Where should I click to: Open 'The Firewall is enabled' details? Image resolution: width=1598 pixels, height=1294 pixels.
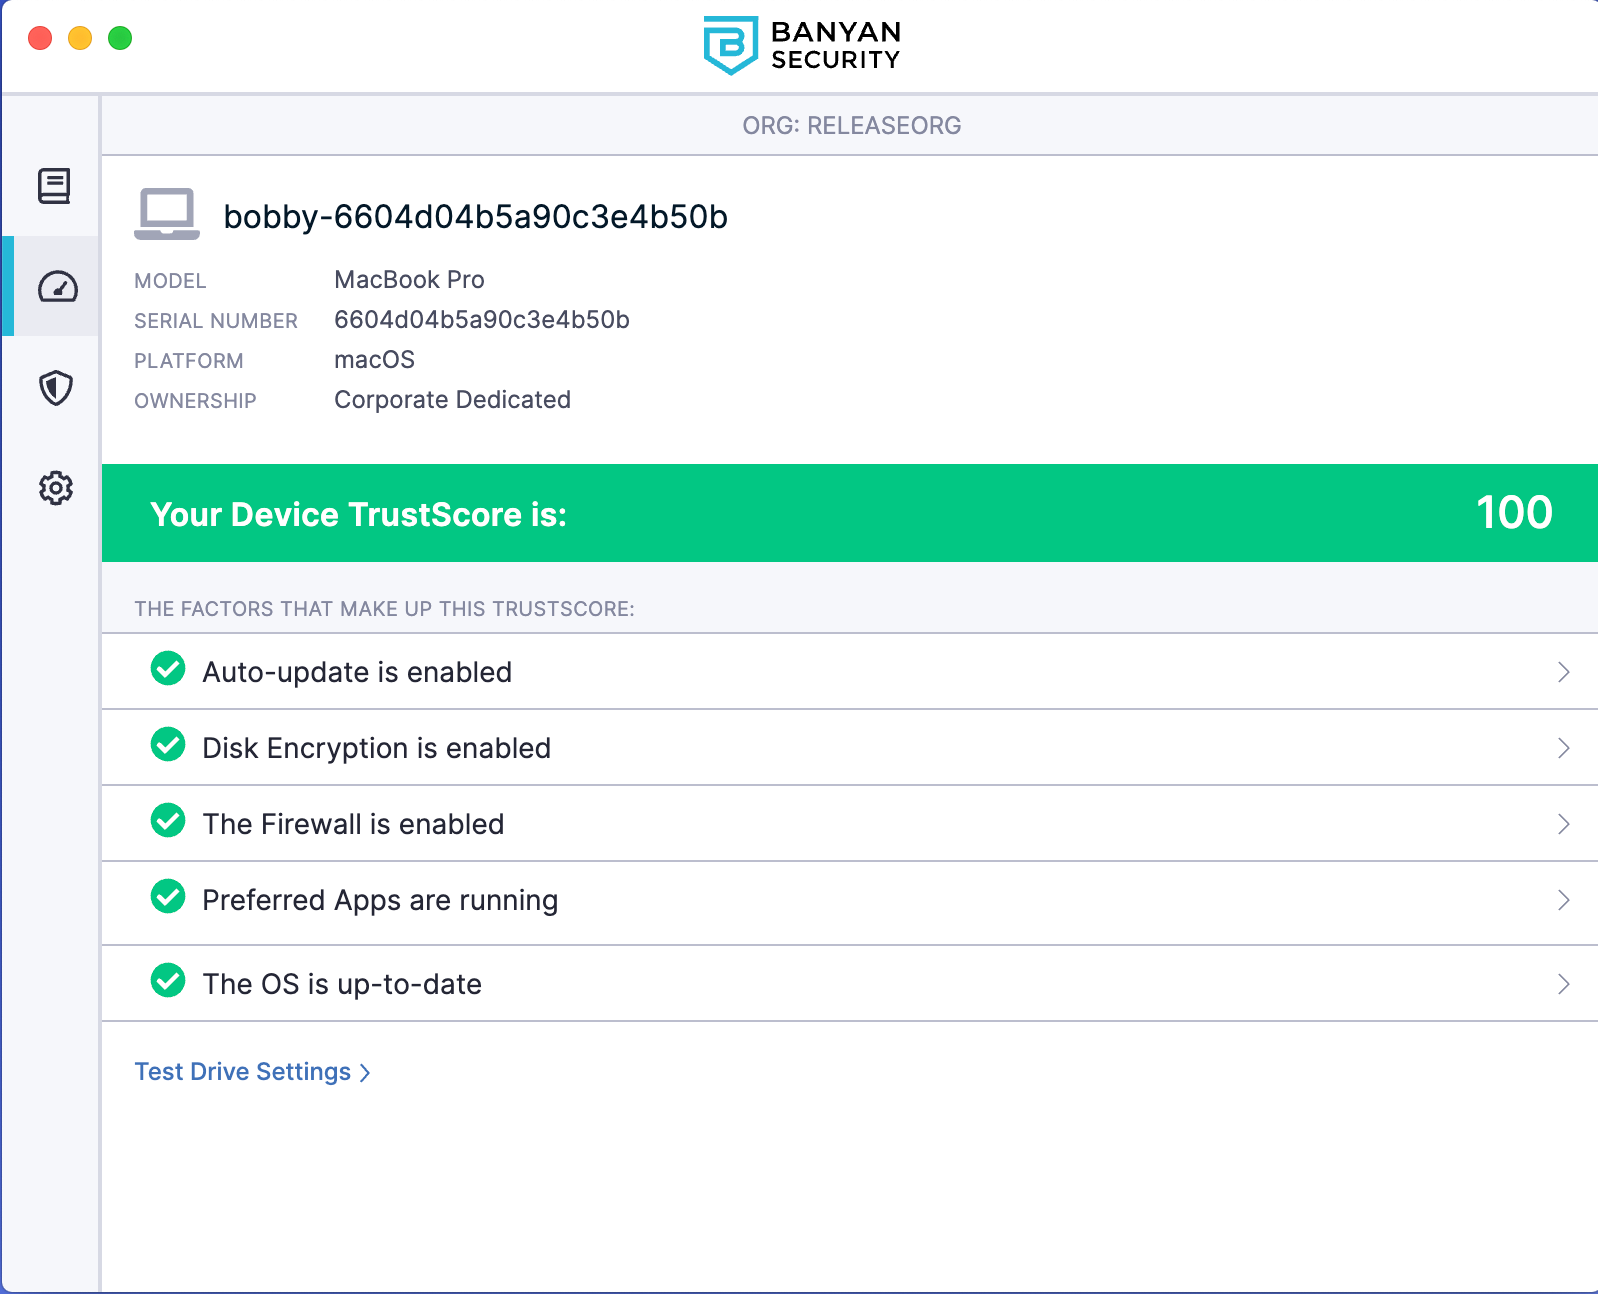tap(850, 824)
